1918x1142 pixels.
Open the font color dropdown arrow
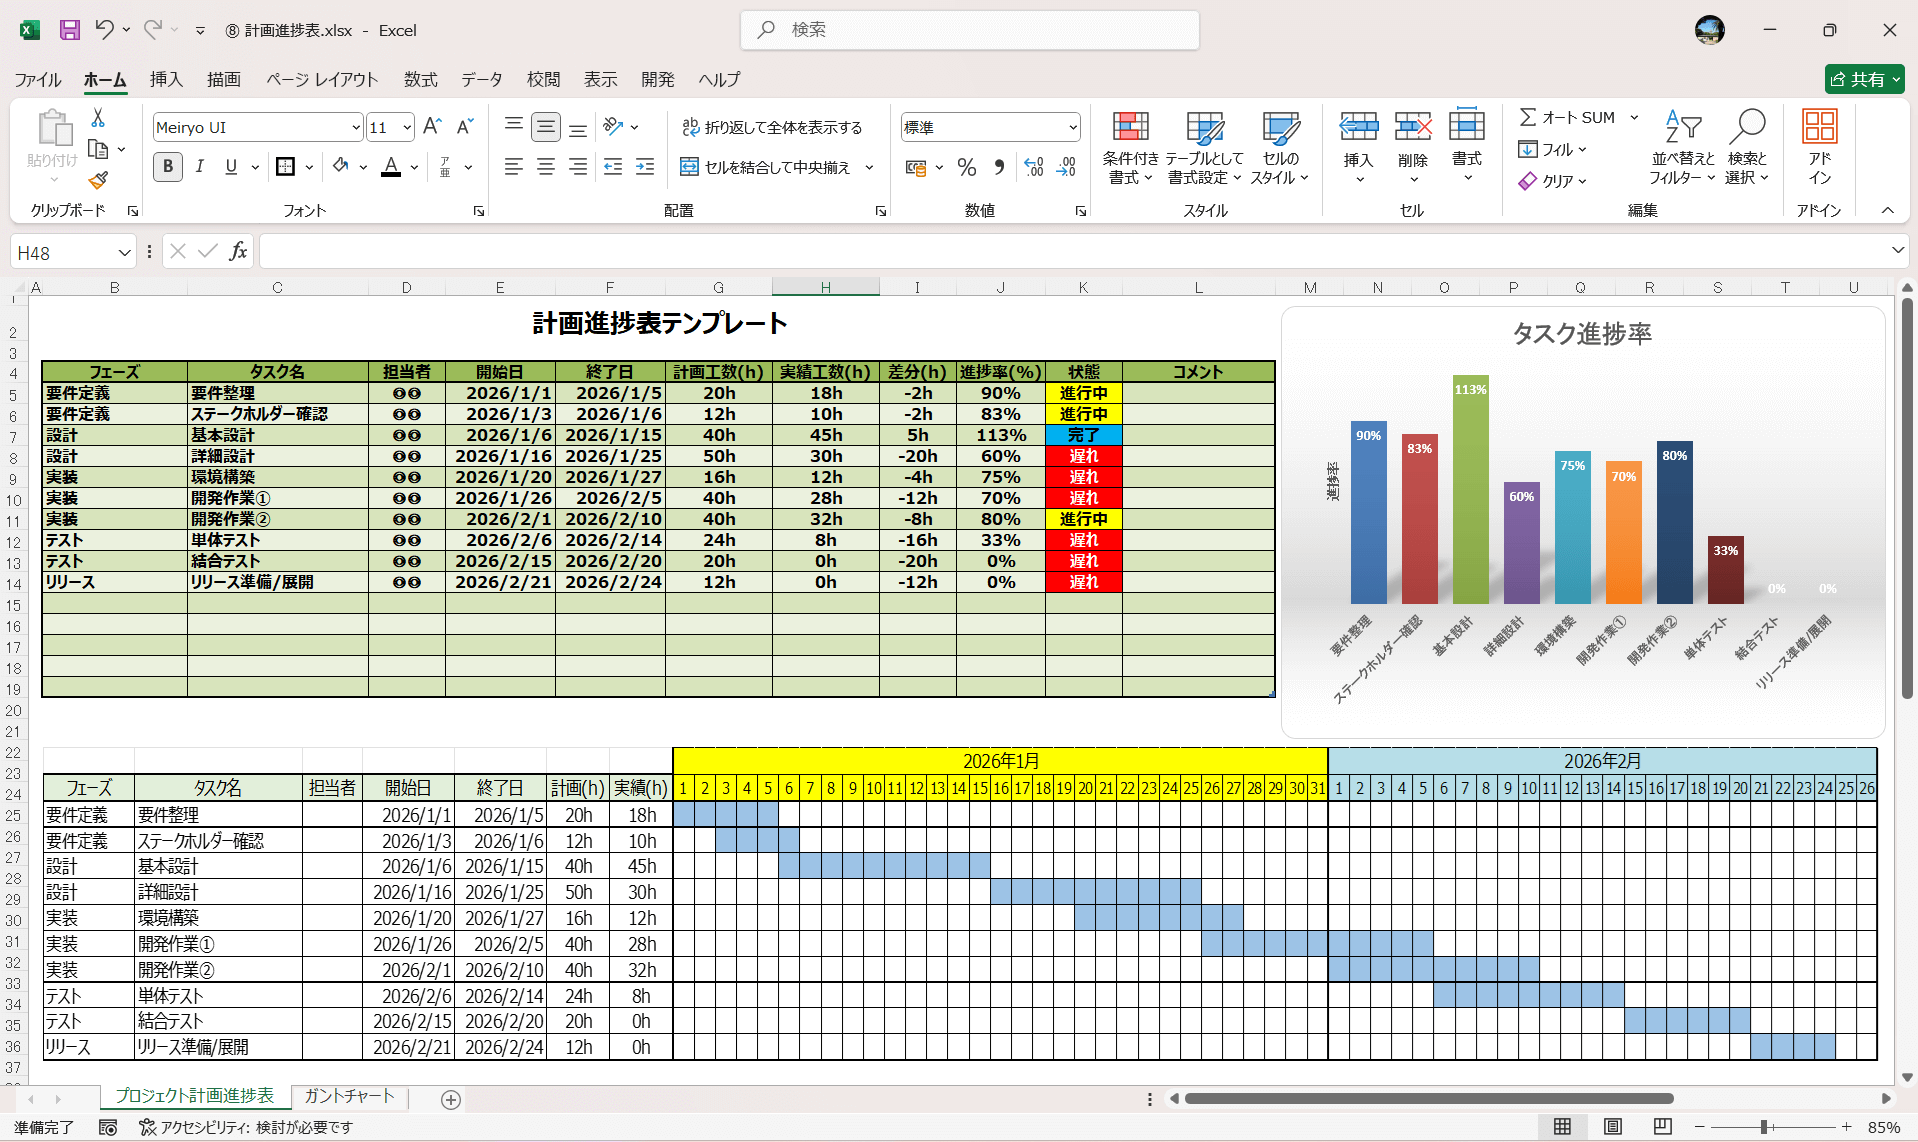coord(414,168)
